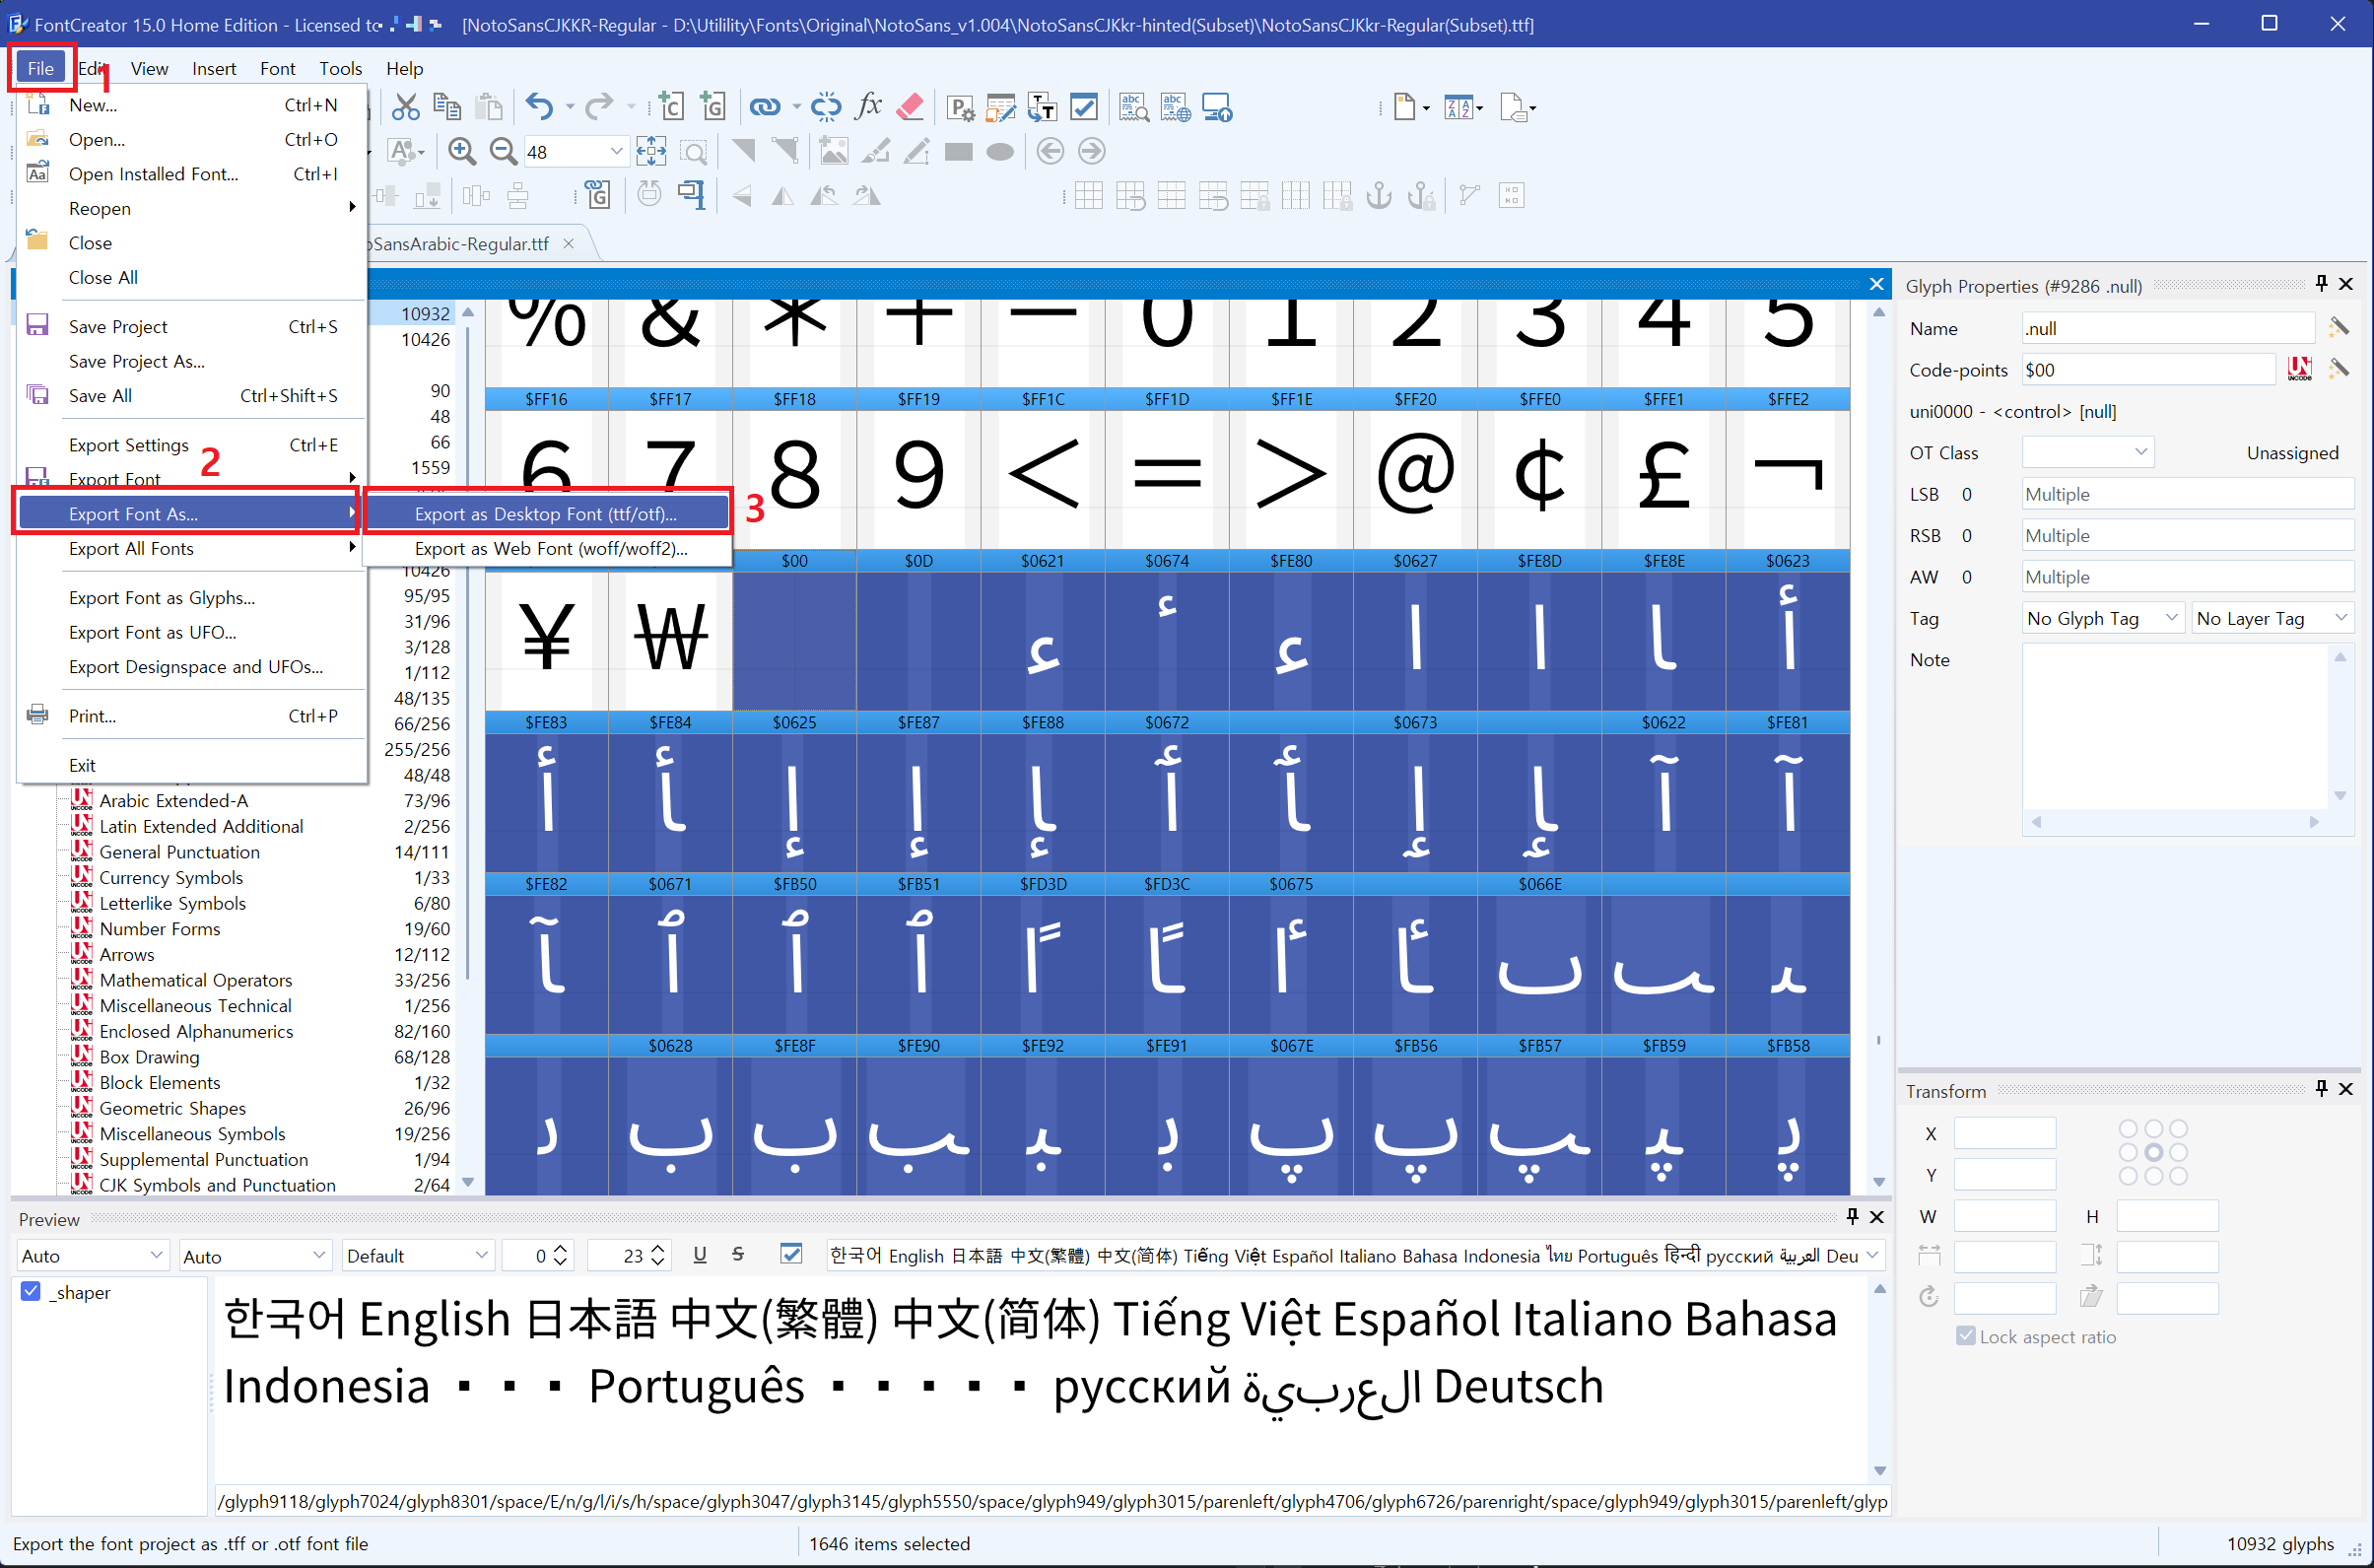The height and width of the screenshot is (1568, 2374).
Task: Click the Zoom In magnifier icon
Action: pyautogui.click(x=461, y=152)
